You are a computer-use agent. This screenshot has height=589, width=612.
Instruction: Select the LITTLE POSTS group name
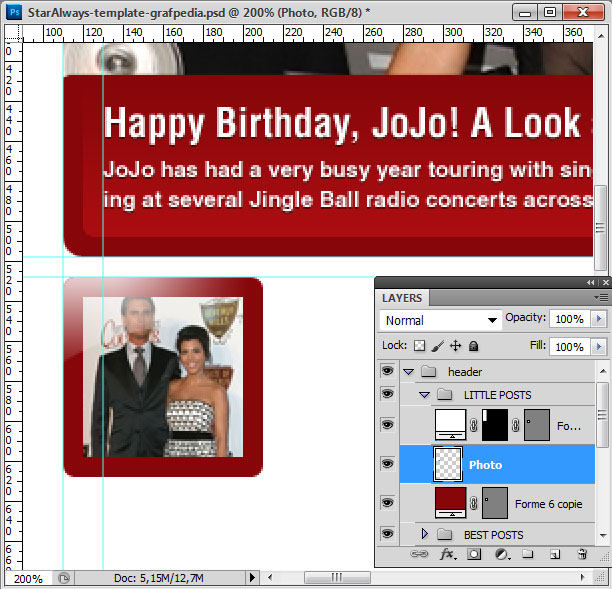pos(497,395)
